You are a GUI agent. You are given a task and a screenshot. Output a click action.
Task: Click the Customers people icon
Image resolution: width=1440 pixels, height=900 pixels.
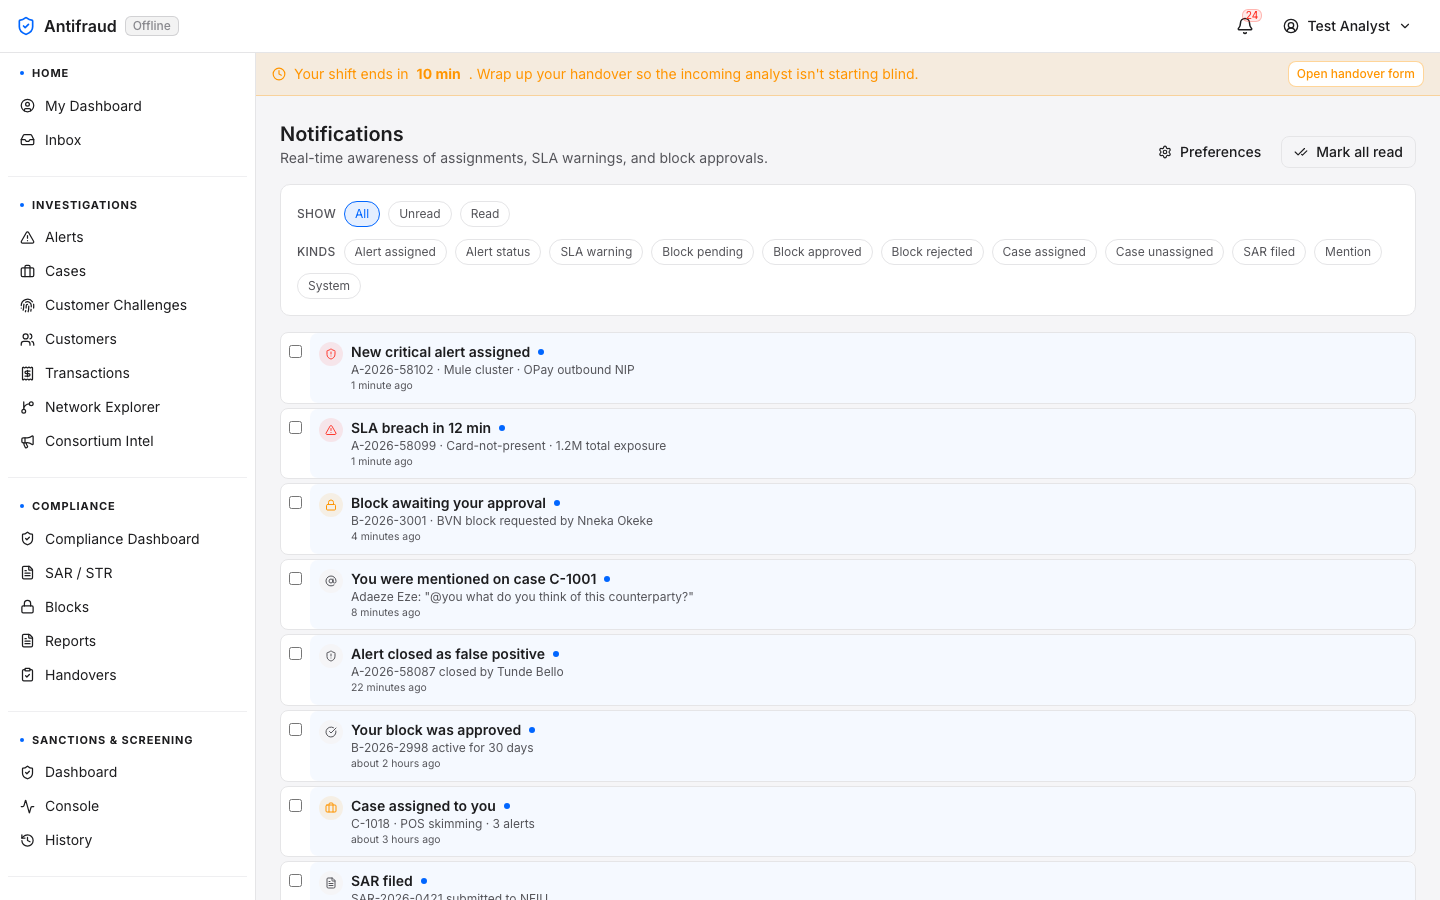[28, 339]
